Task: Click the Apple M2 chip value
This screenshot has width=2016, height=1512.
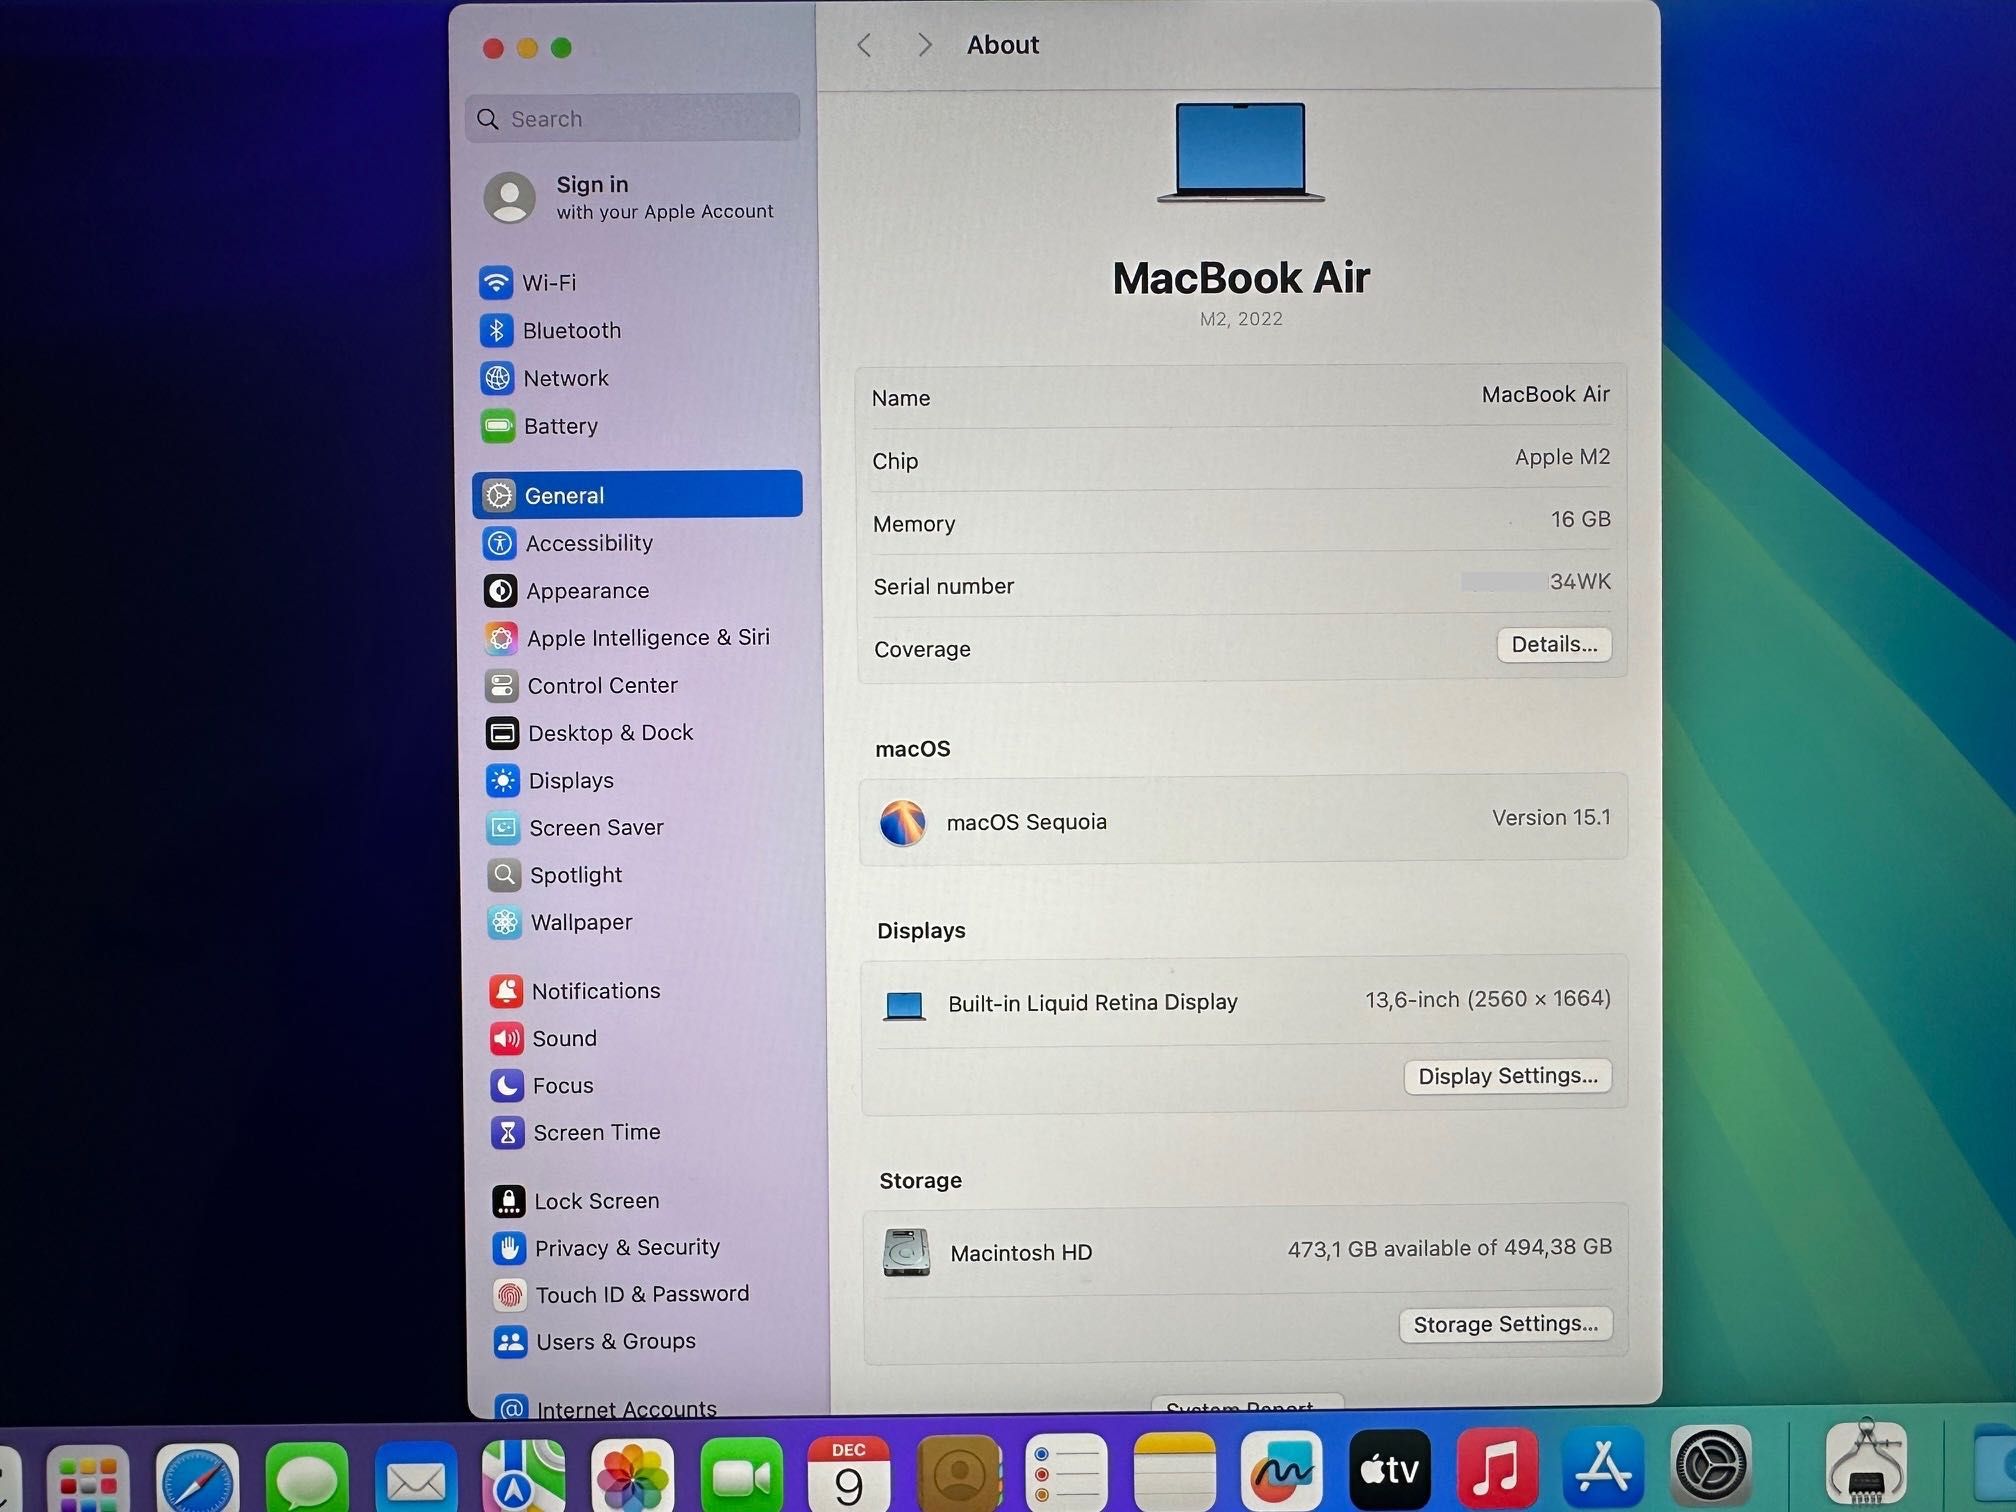Action: (1562, 458)
